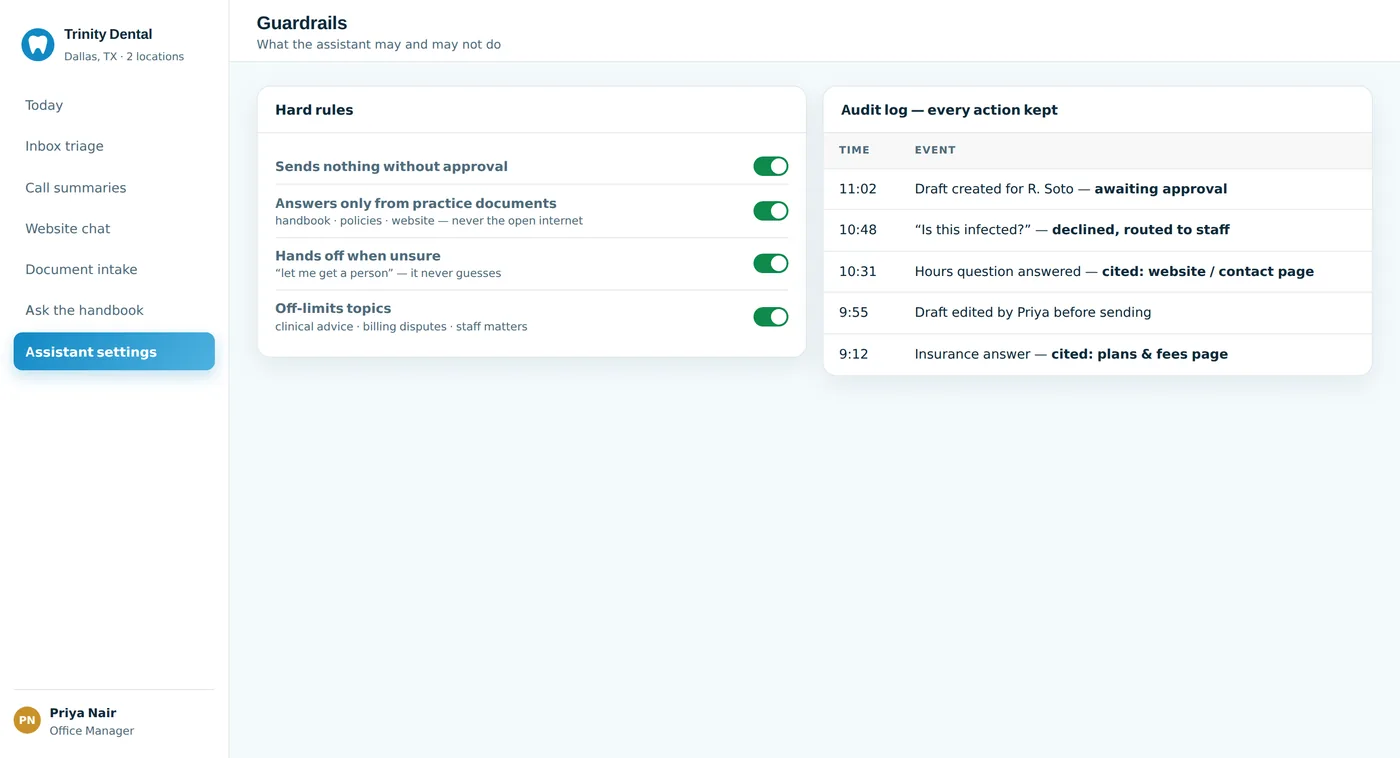The image size is (1400, 758).
Task: Click Priya Nair profile name
Action: [83, 713]
